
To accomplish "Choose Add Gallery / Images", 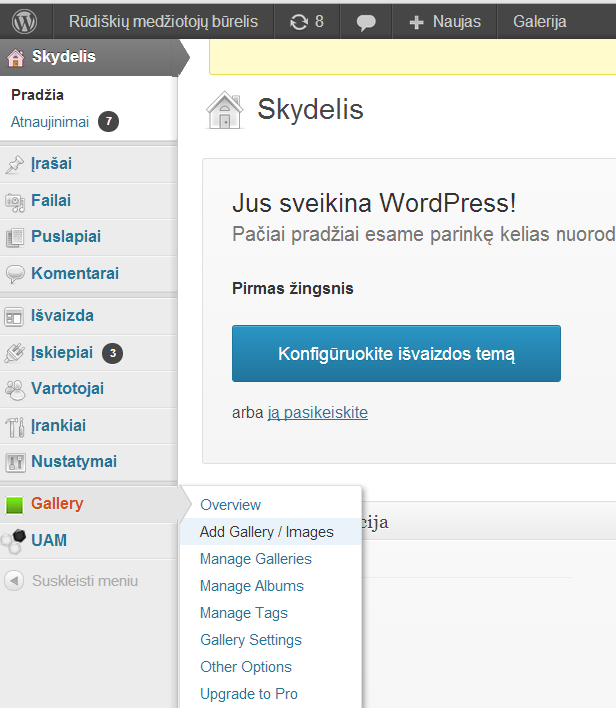I will pyautogui.click(x=266, y=532).
